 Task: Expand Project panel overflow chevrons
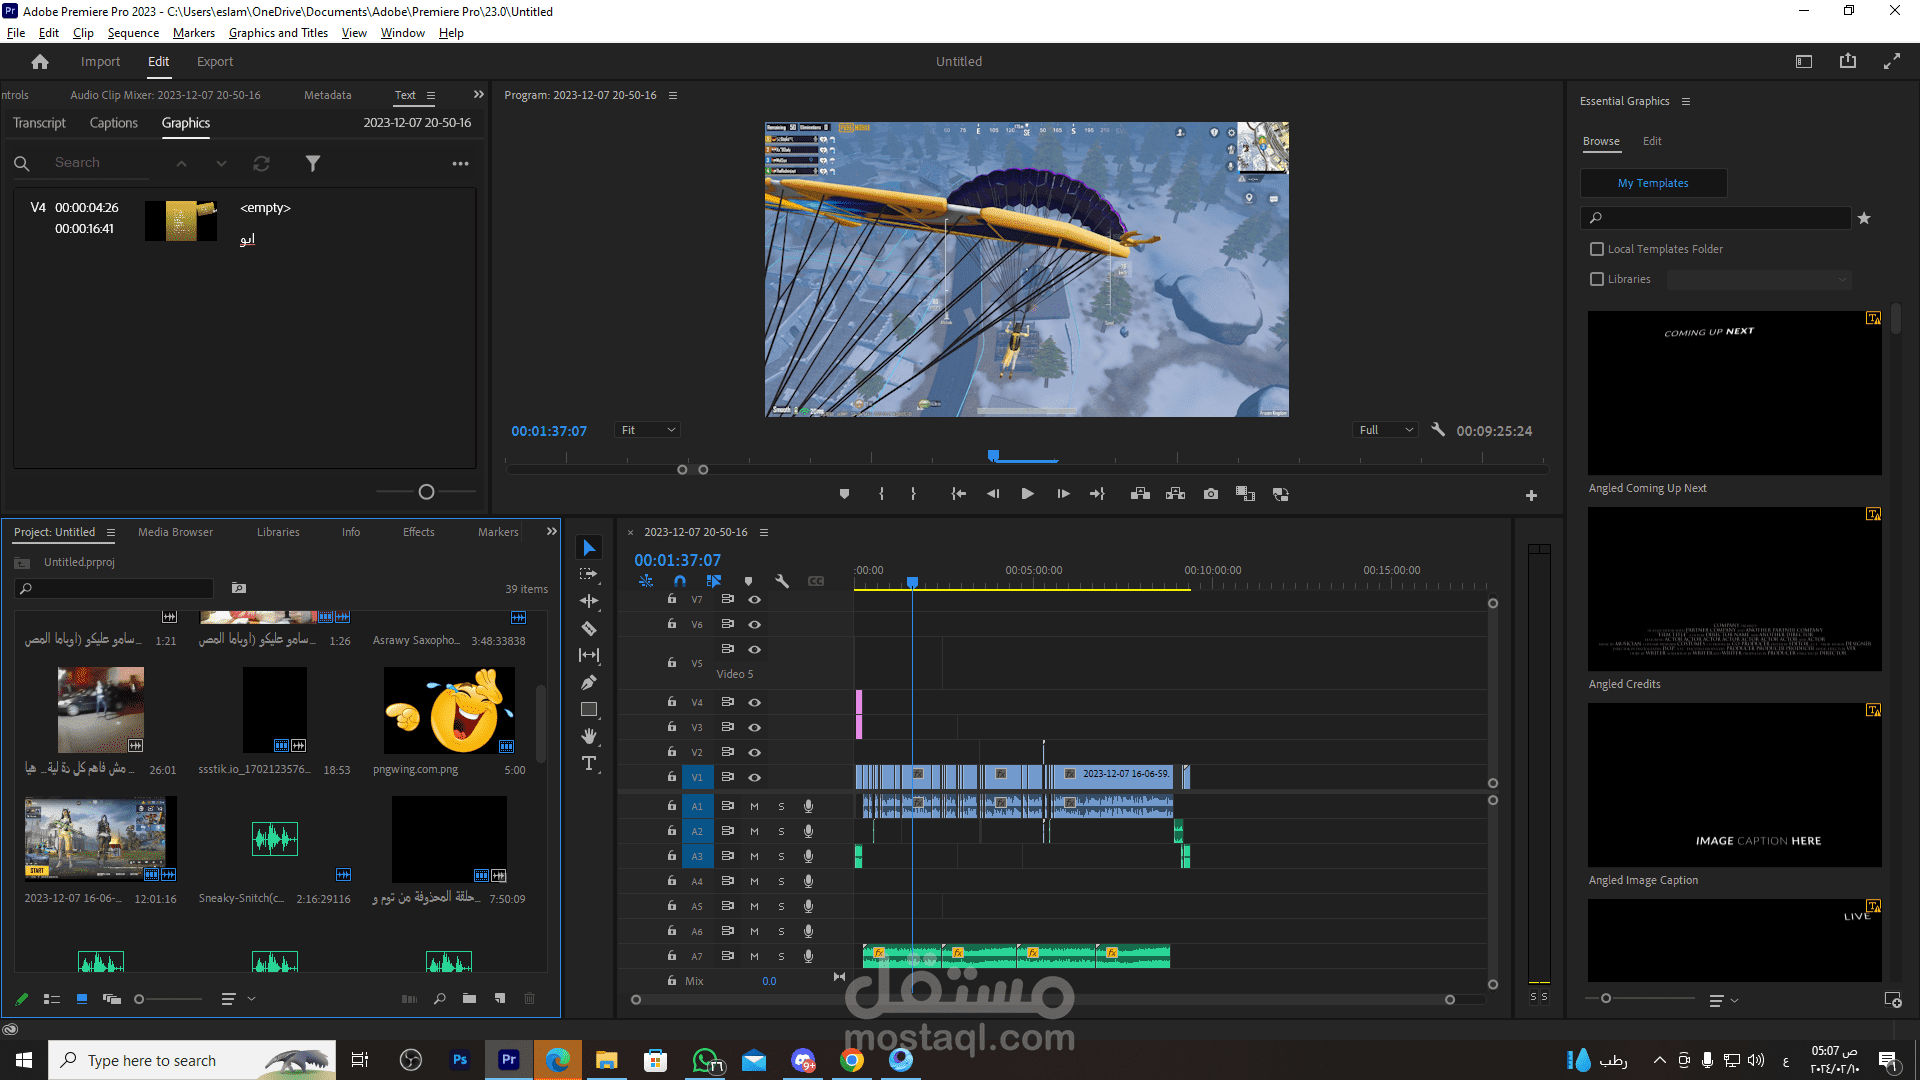click(551, 532)
